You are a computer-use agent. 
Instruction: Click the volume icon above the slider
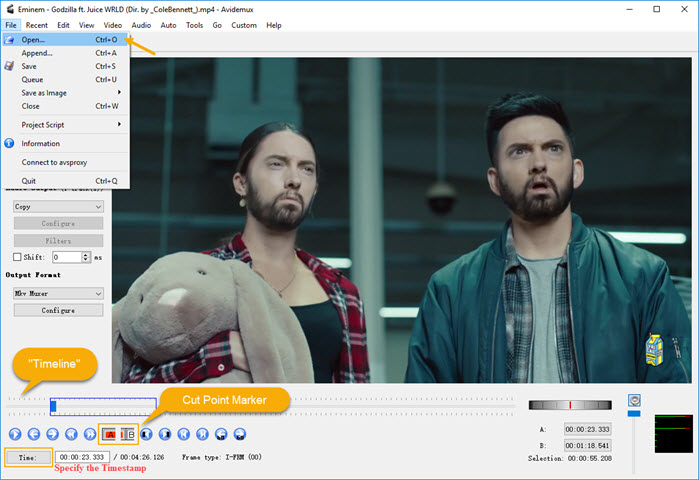coord(634,400)
